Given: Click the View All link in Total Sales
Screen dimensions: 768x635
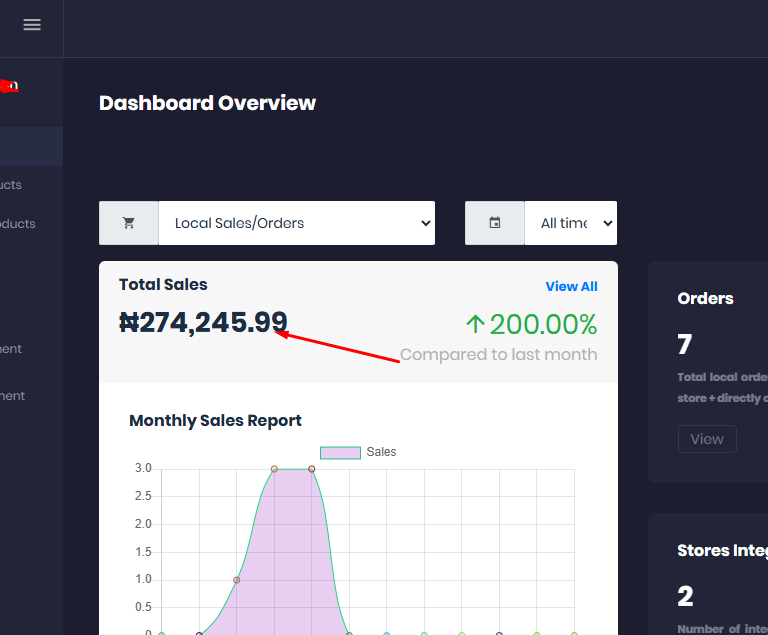Looking at the screenshot, I should click(x=571, y=286).
